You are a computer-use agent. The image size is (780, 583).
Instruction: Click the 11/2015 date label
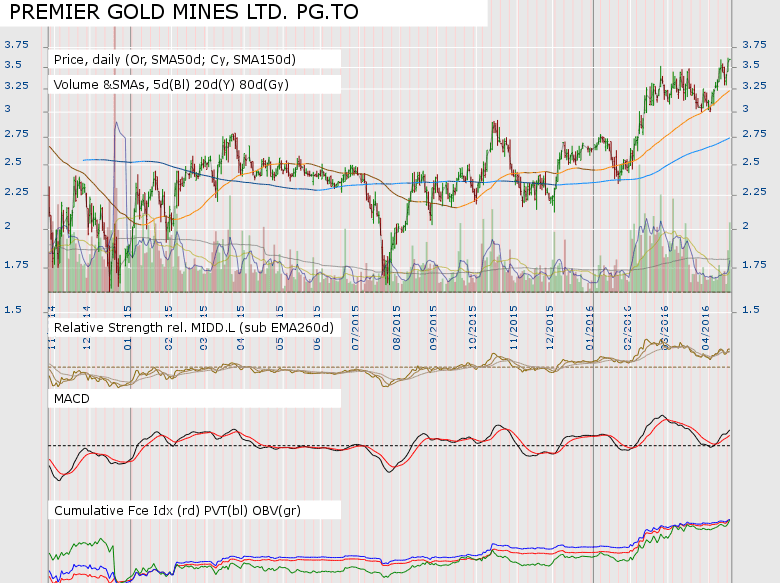[x=513, y=328]
